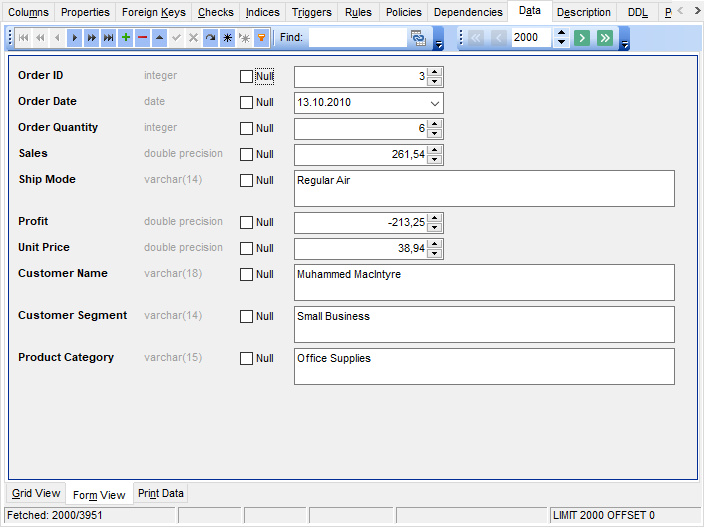Check the Null box for Order ID
This screenshot has width=704, height=527.
pos(246,77)
